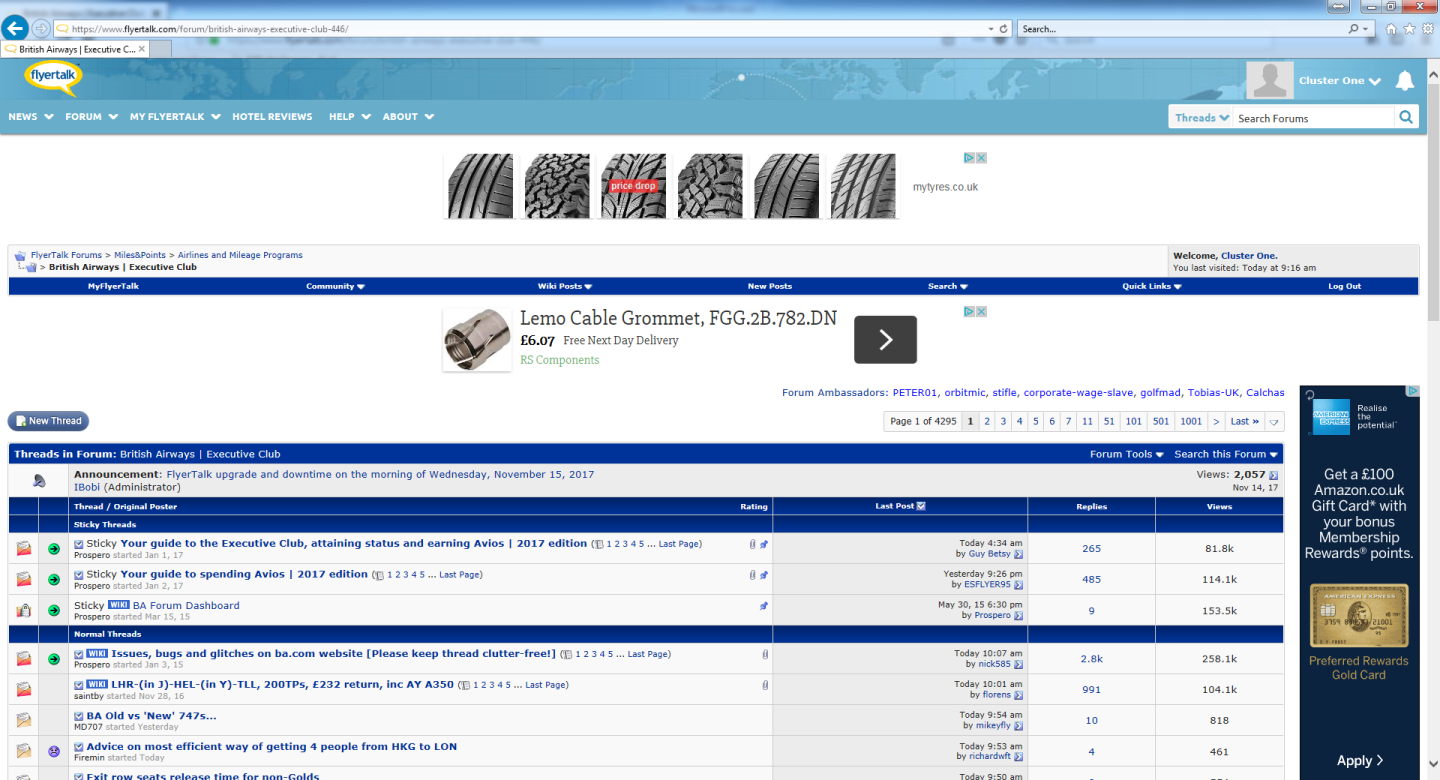The width and height of the screenshot is (1440, 780).
Task: Open the Cluster One account dropdown
Action: (x=1340, y=81)
